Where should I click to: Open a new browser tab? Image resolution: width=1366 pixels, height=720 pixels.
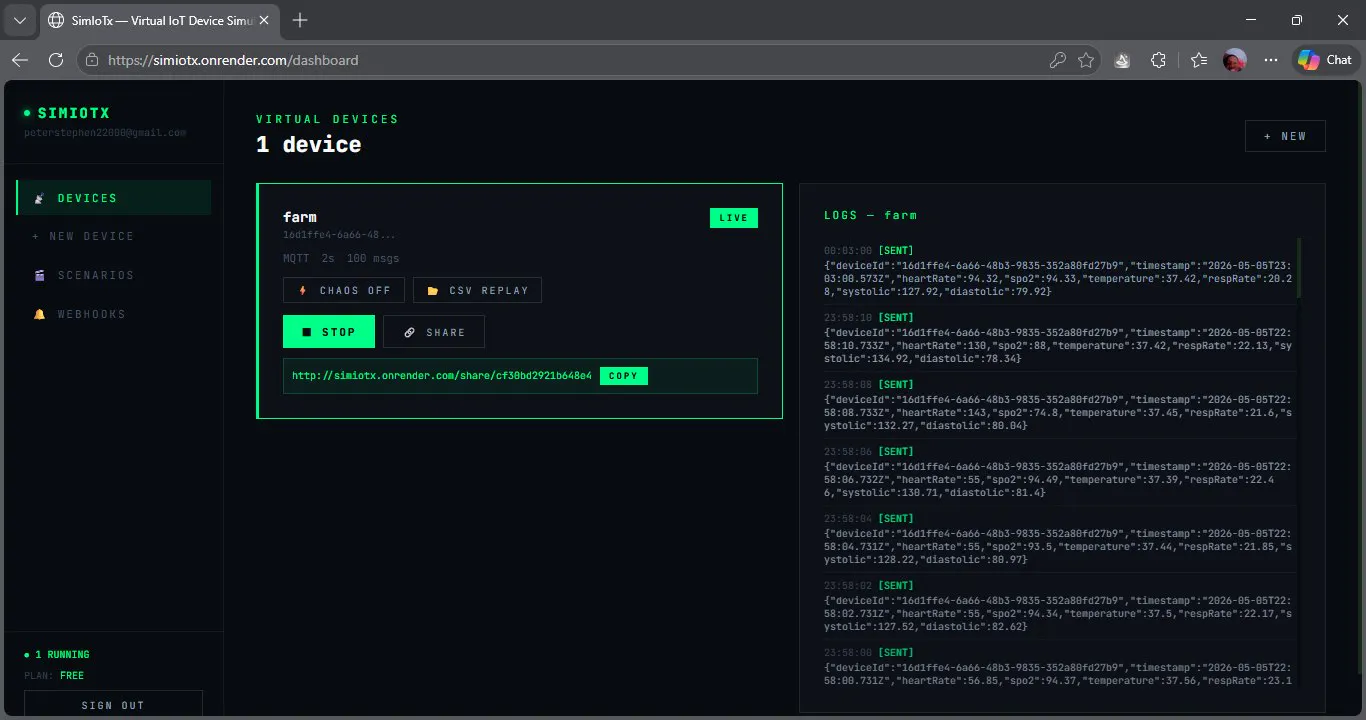300,20
